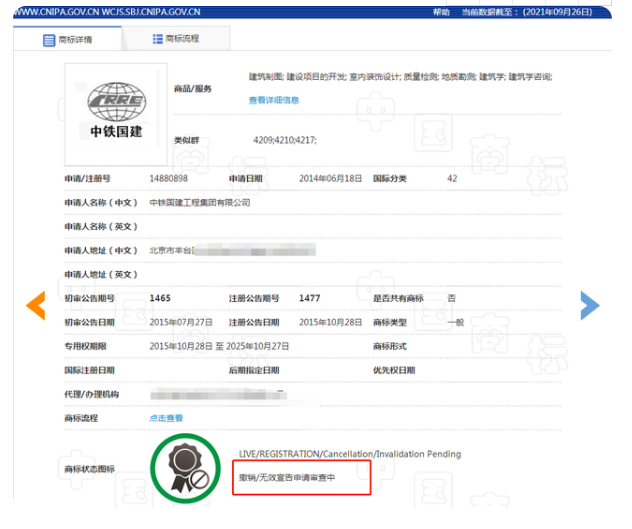The width and height of the screenshot is (632, 529).
Task: Select registration announcement issue 1477
Action: (x=310, y=298)
